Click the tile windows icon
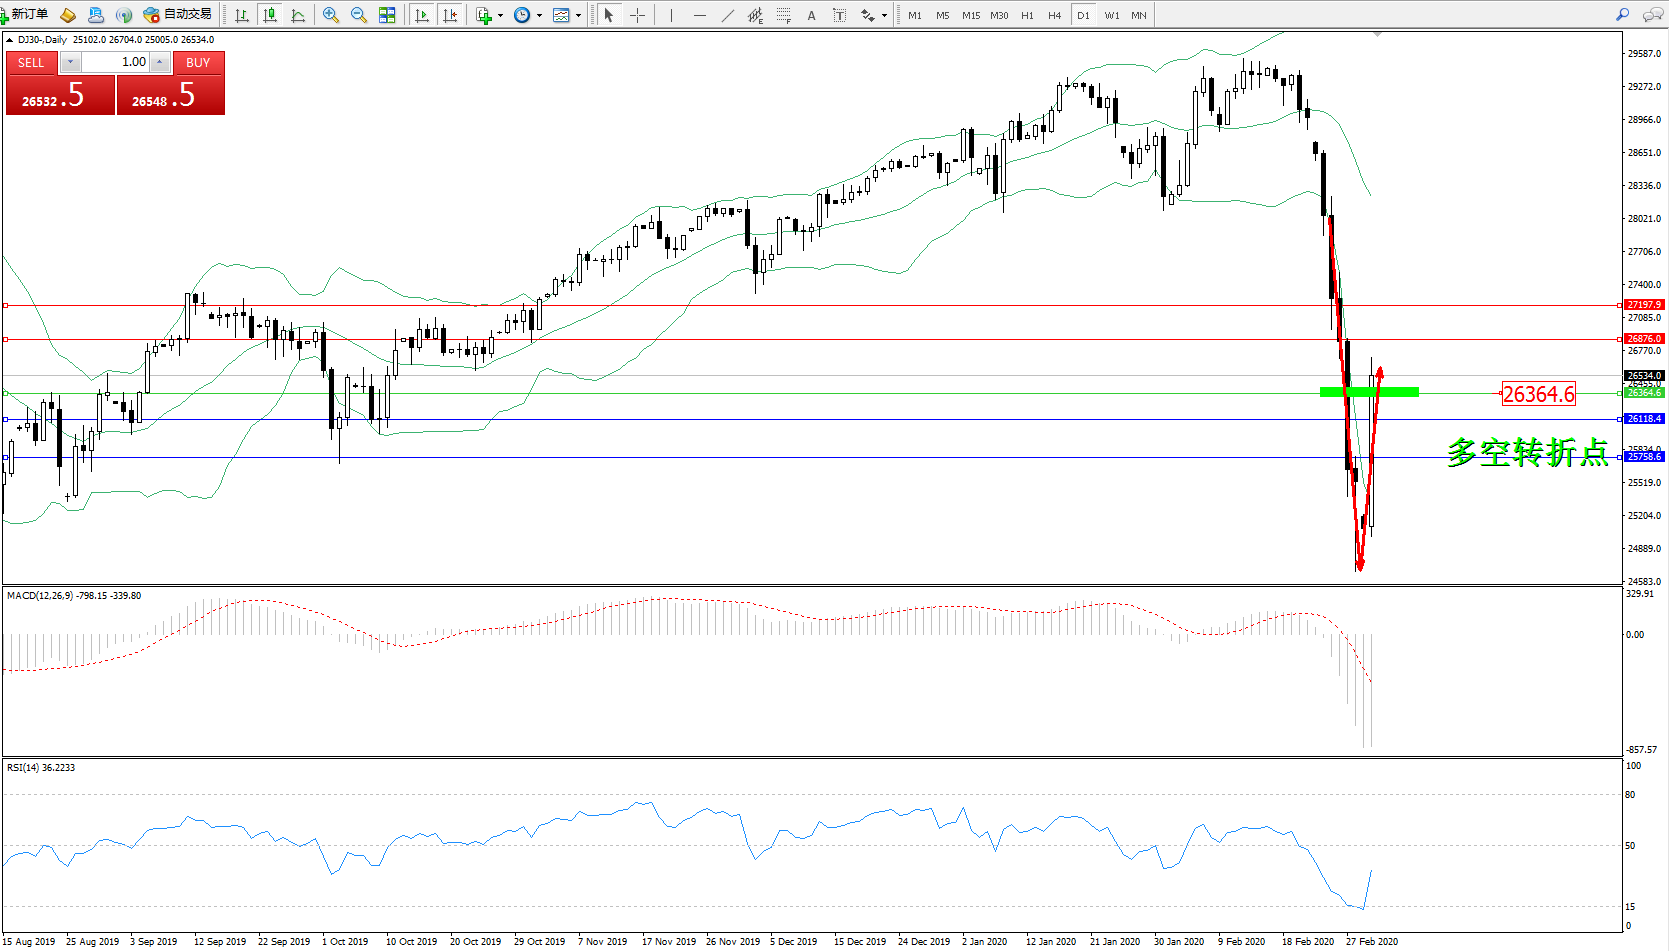This screenshot has width=1669, height=951. pos(387,15)
